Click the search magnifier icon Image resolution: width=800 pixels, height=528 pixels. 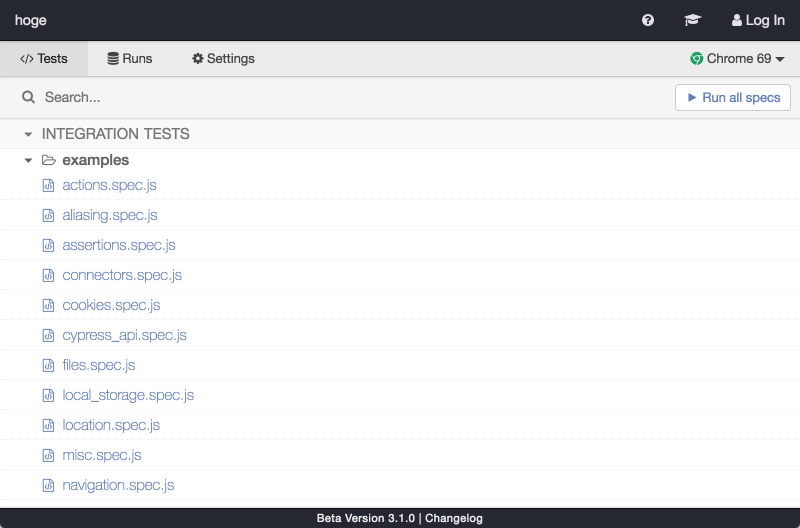[x=29, y=97]
